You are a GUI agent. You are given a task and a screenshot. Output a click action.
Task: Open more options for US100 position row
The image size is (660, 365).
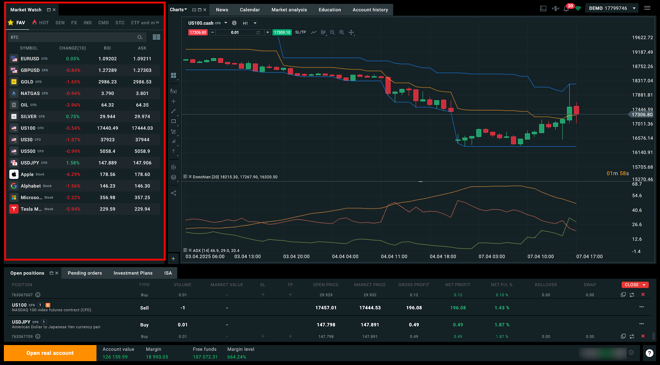(x=641, y=307)
